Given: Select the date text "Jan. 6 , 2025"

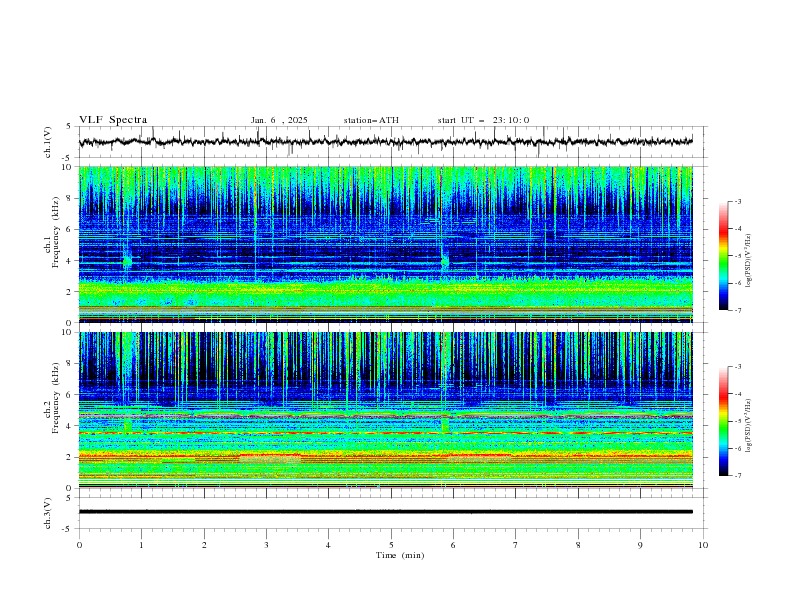Looking at the screenshot, I should pyautogui.click(x=279, y=120).
